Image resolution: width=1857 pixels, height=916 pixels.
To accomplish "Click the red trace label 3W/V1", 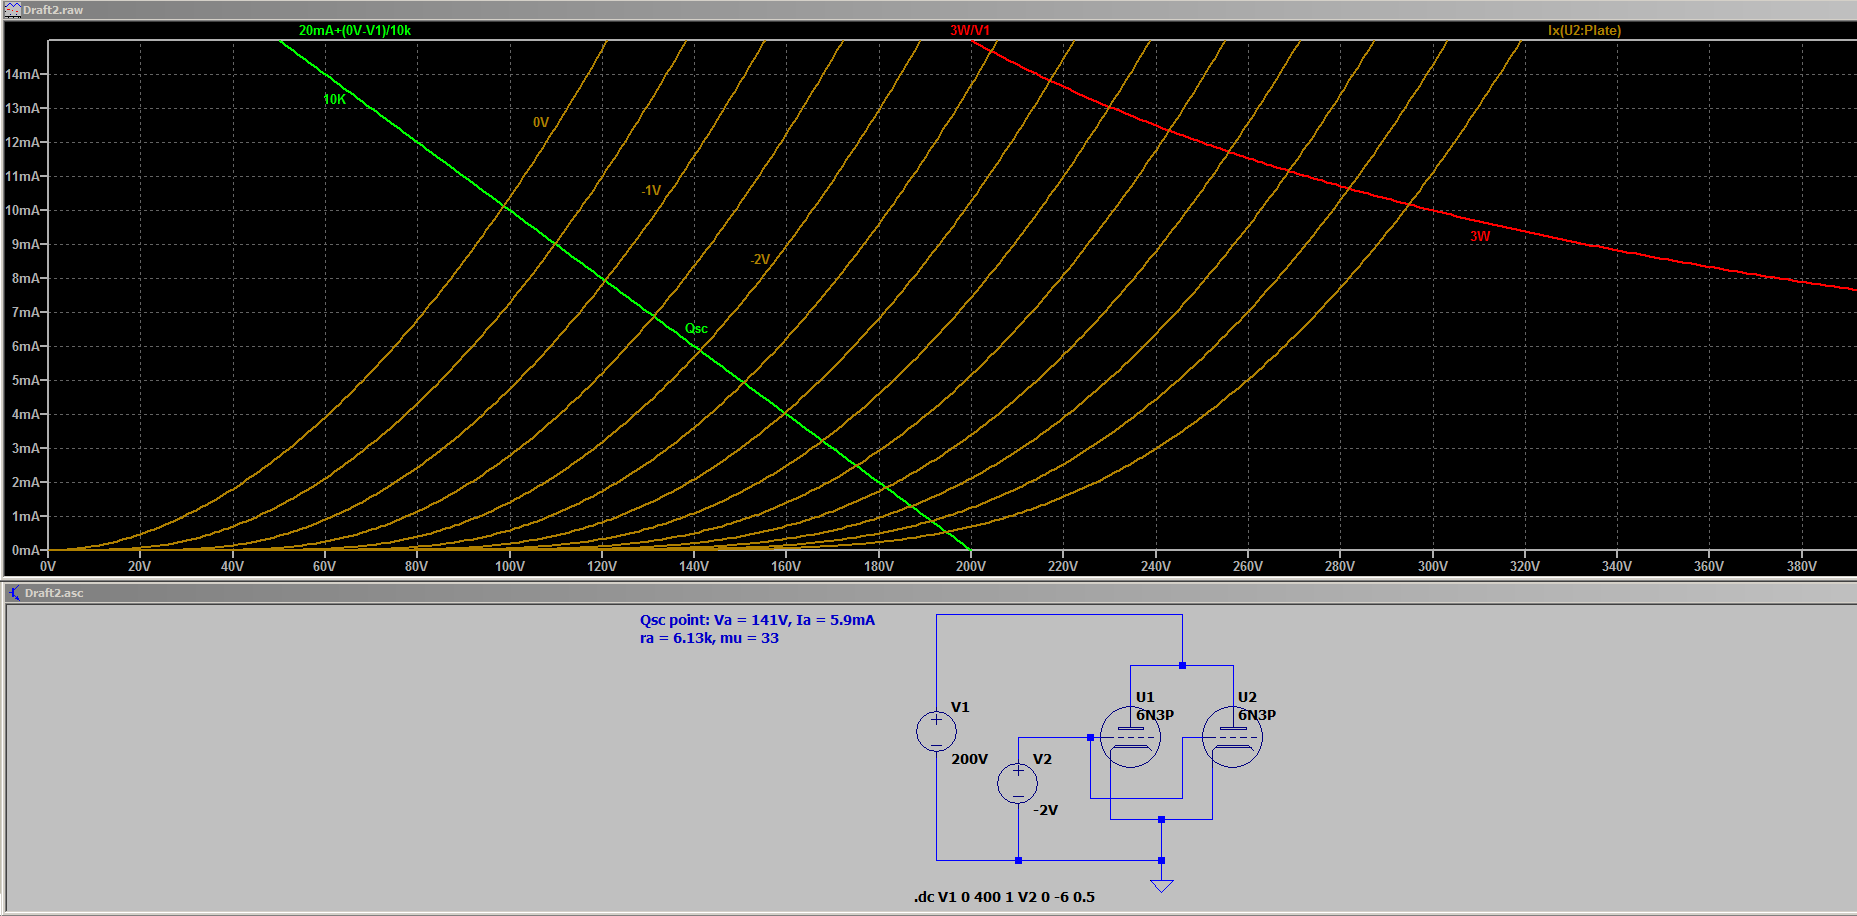I will coord(970,30).
